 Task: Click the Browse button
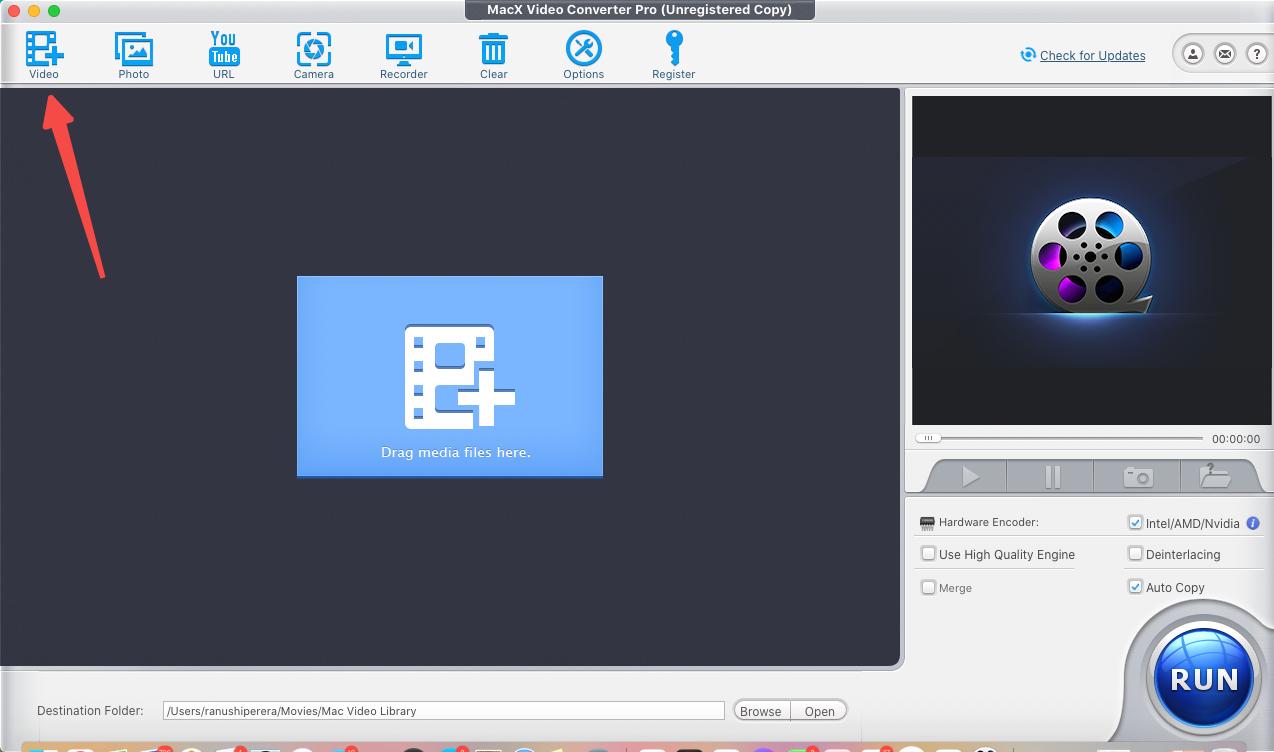point(761,711)
